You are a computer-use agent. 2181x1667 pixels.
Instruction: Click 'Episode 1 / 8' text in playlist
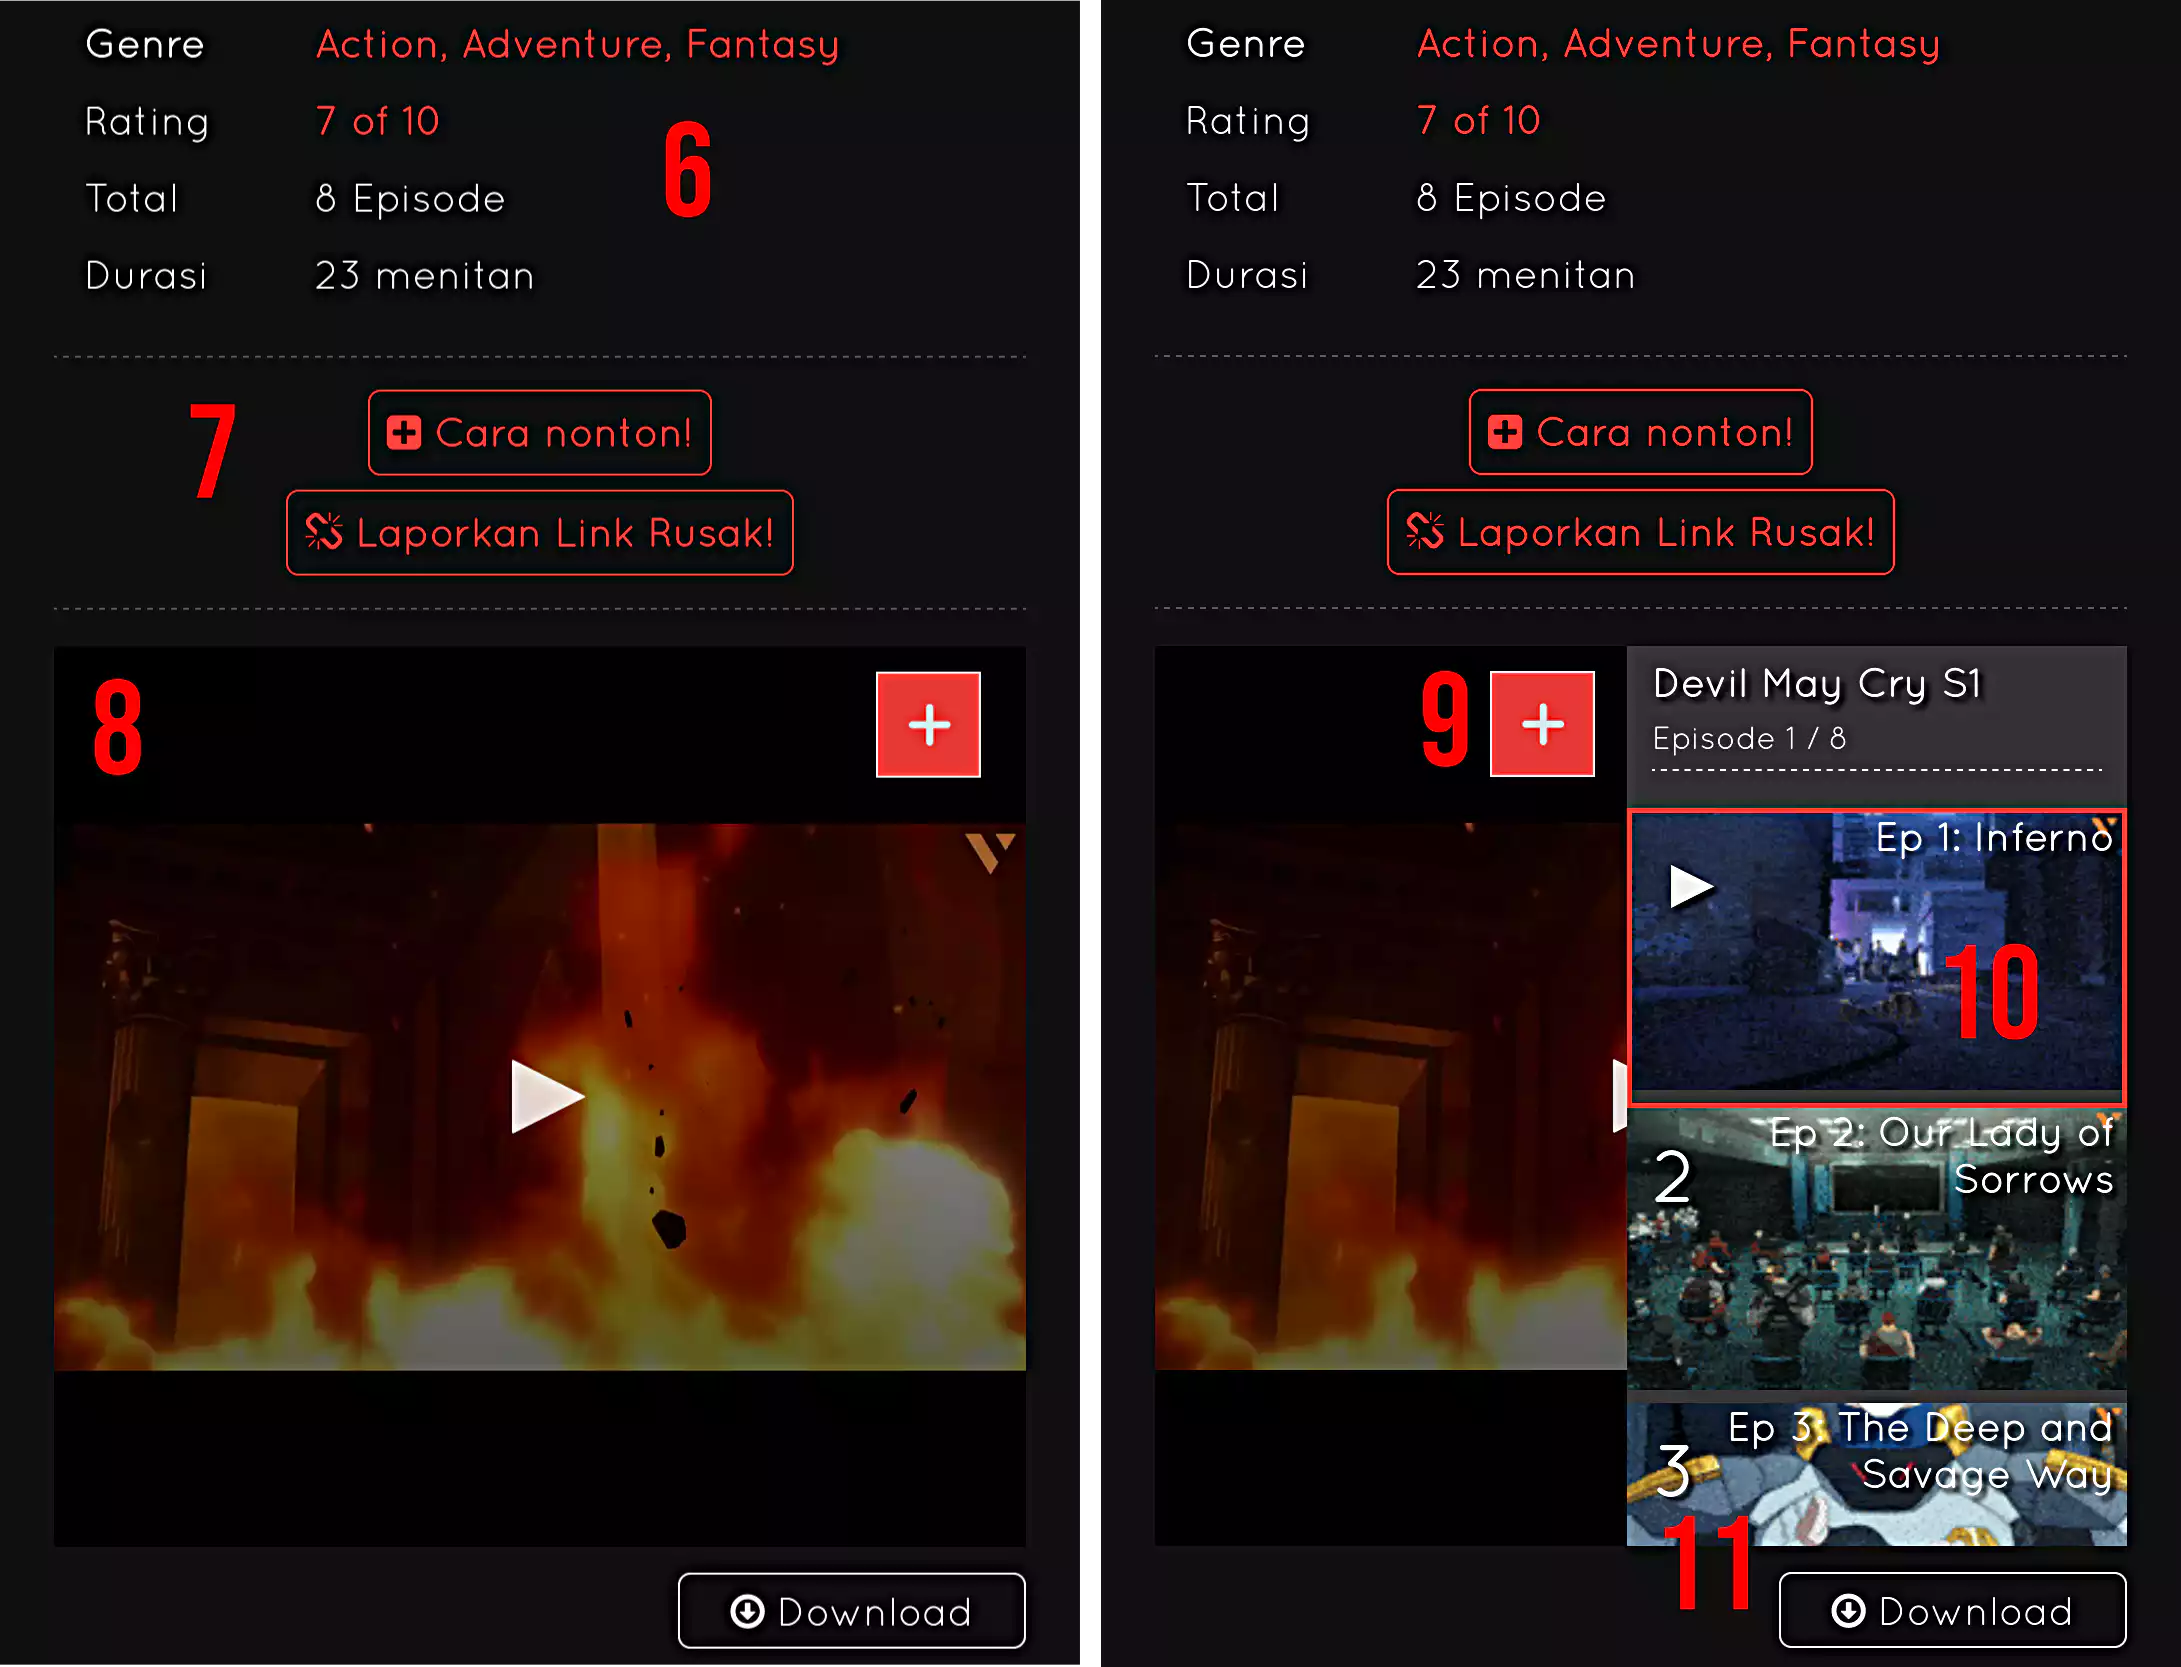(x=1749, y=738)
